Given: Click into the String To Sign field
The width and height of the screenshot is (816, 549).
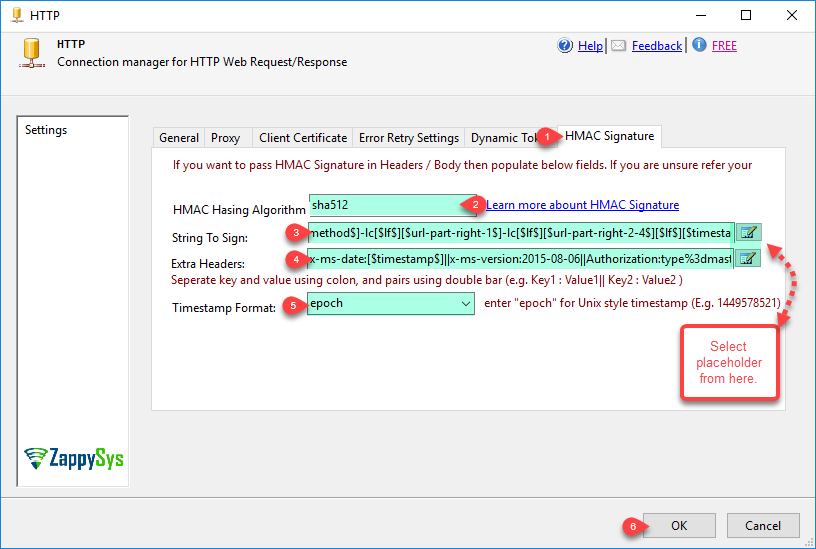Looking at the screenshot, I should [521, 233].
